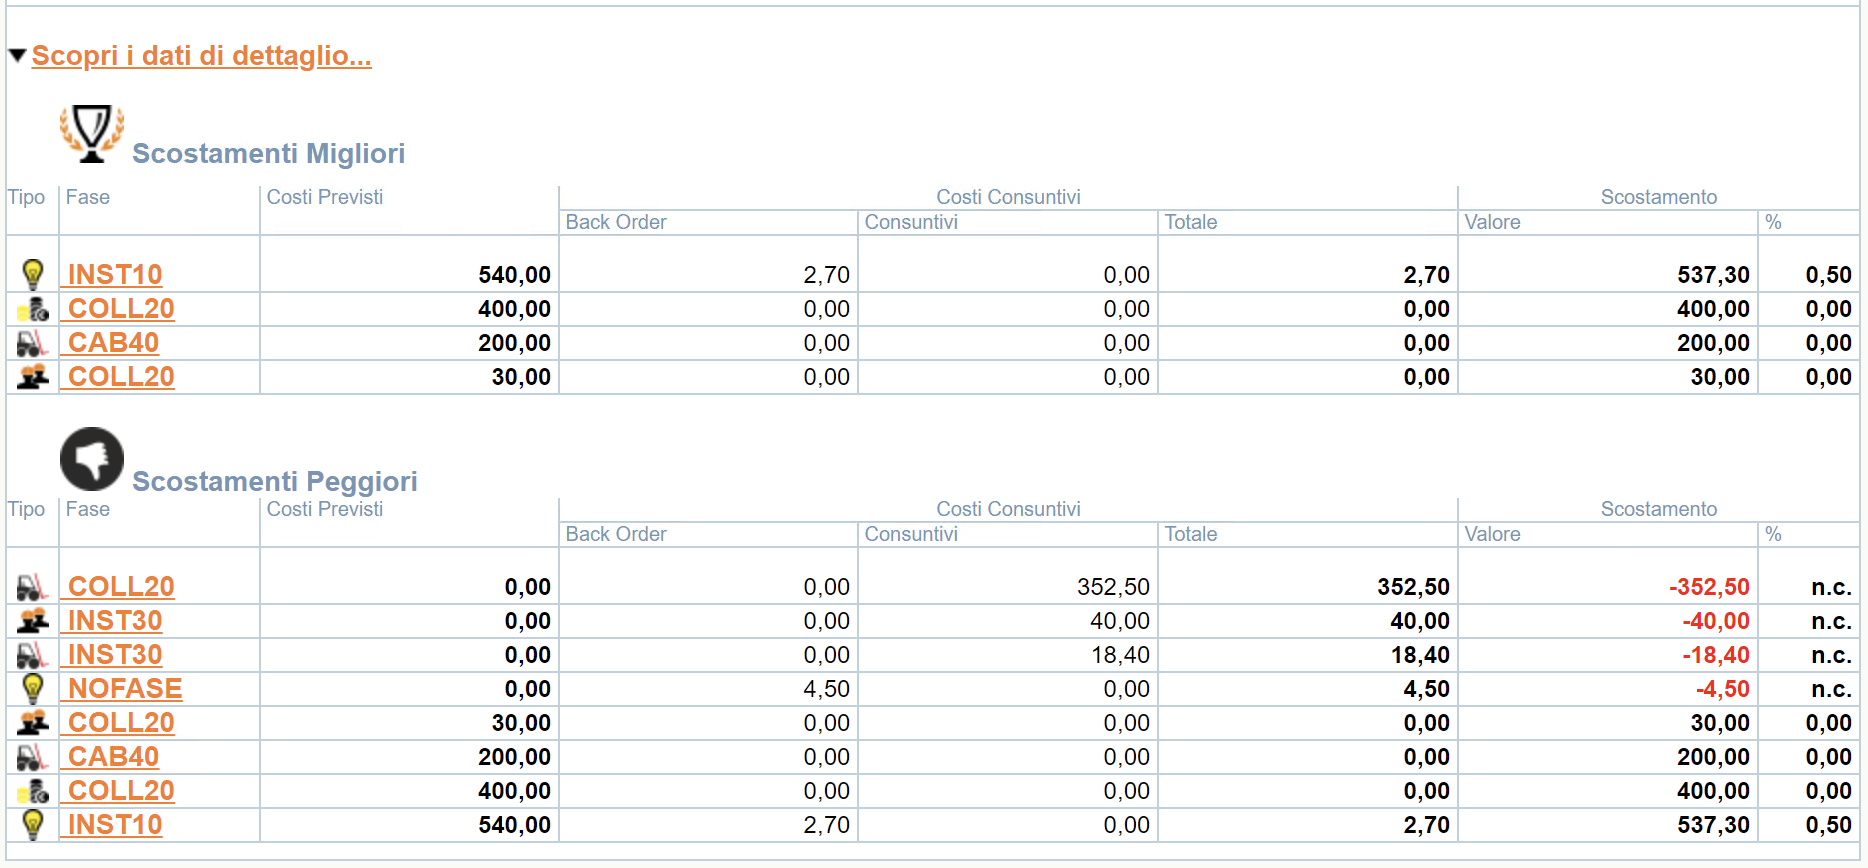Click forklift icon beside CAB40 in Migliori
The image size is (1868, 868).
(33, 343)
